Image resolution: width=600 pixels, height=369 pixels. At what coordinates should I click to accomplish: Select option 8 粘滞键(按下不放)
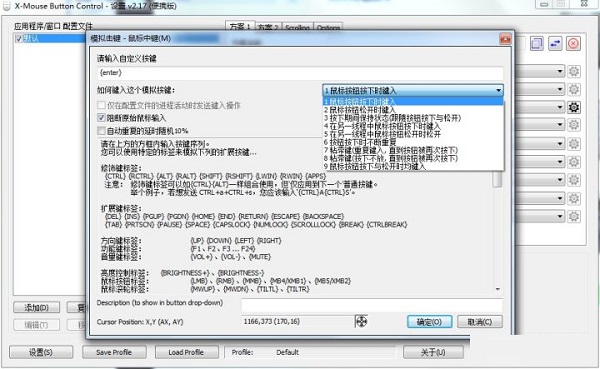(413, 158)
